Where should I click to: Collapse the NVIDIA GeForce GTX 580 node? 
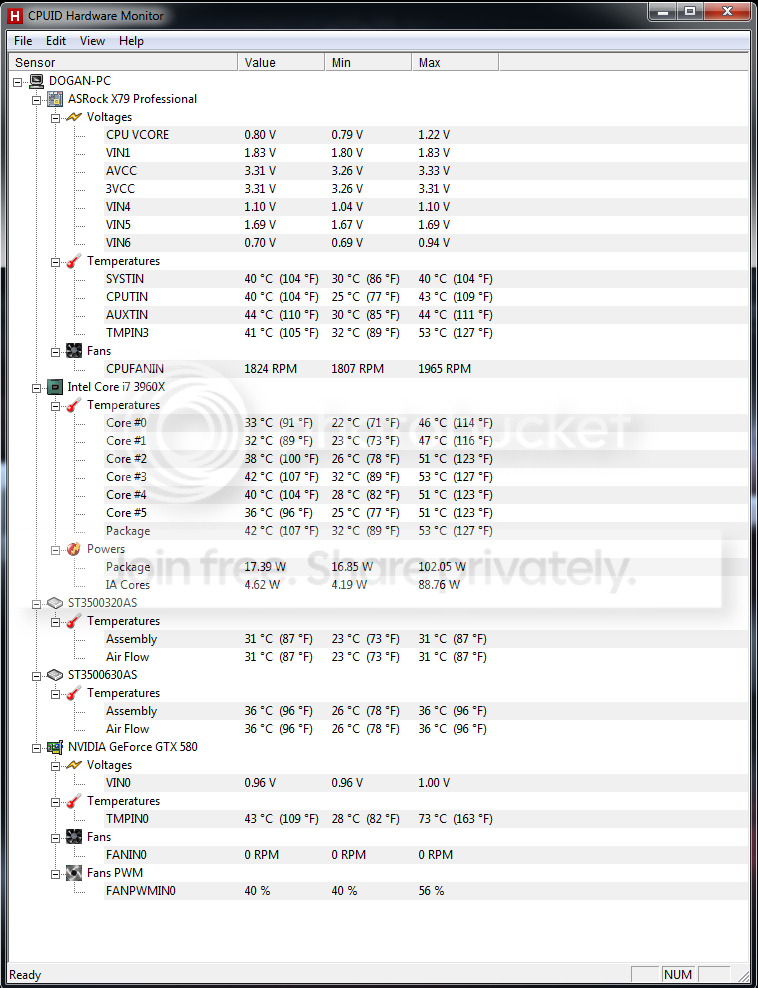click(x=37, y=747)
